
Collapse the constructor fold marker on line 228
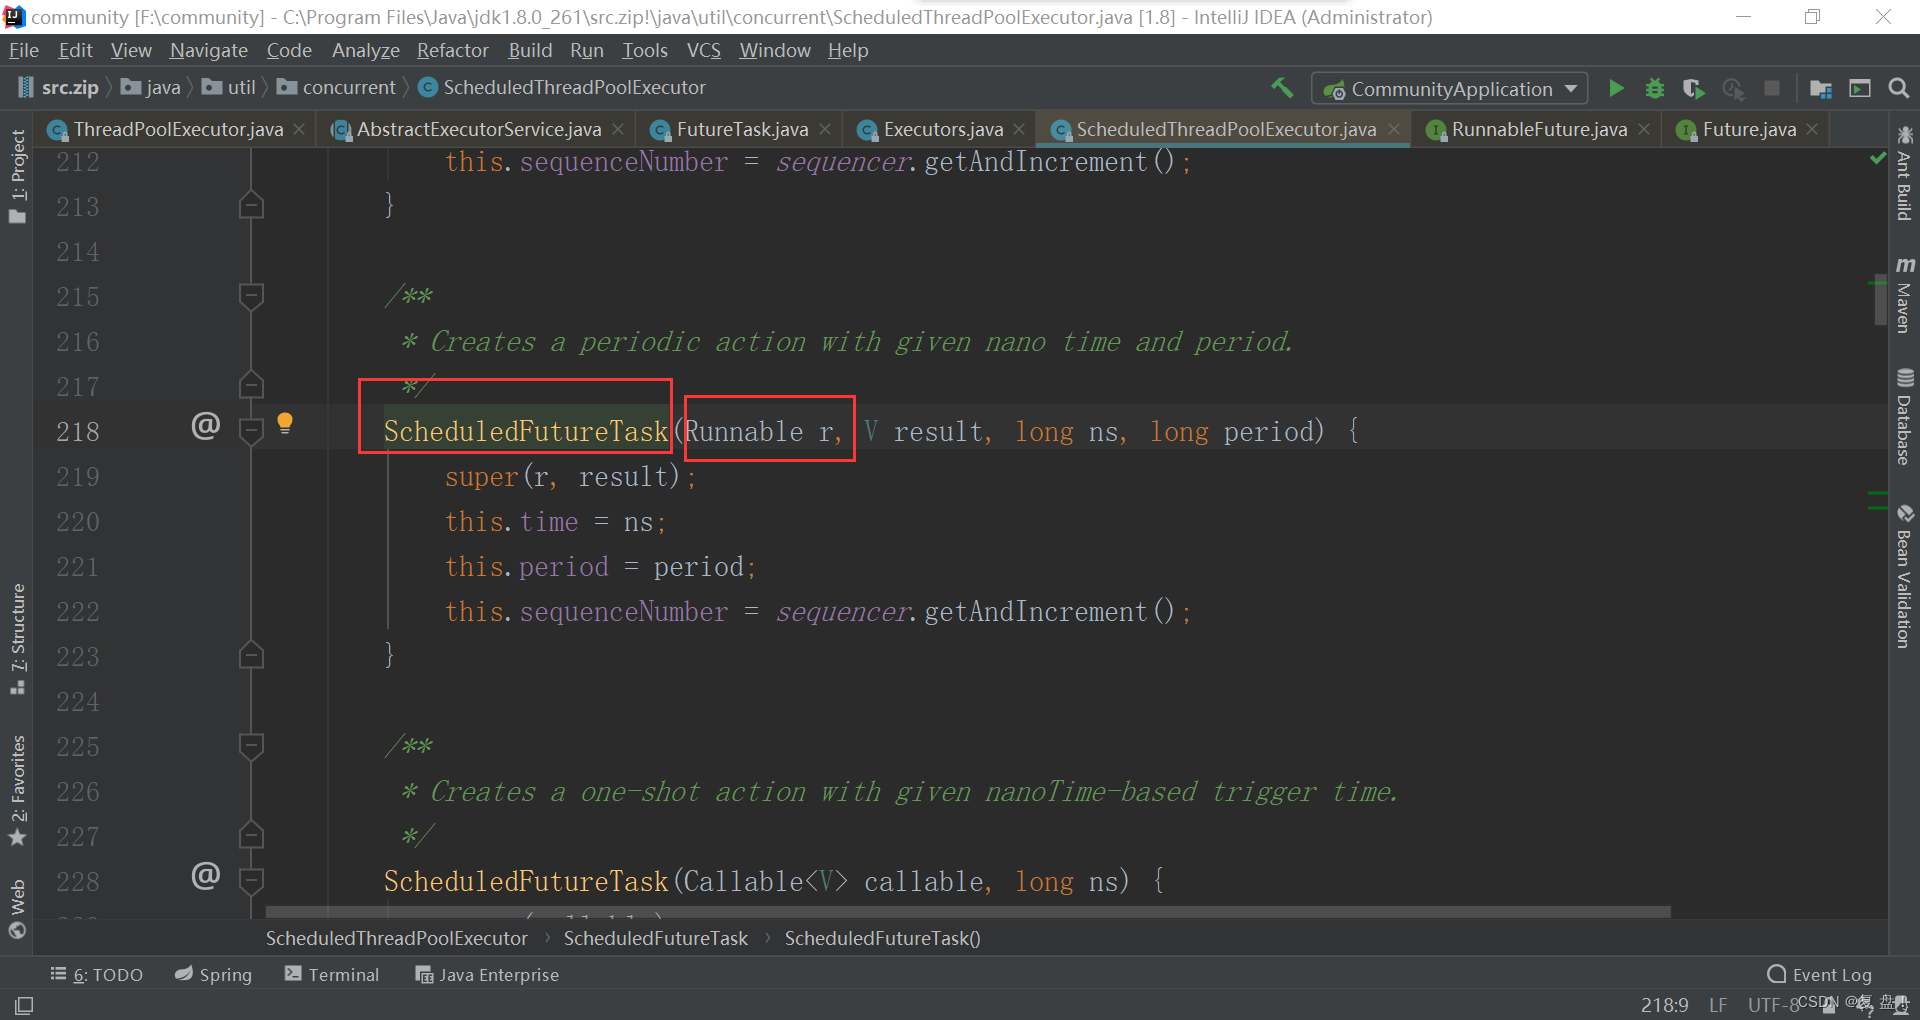[x=251, y=880]
